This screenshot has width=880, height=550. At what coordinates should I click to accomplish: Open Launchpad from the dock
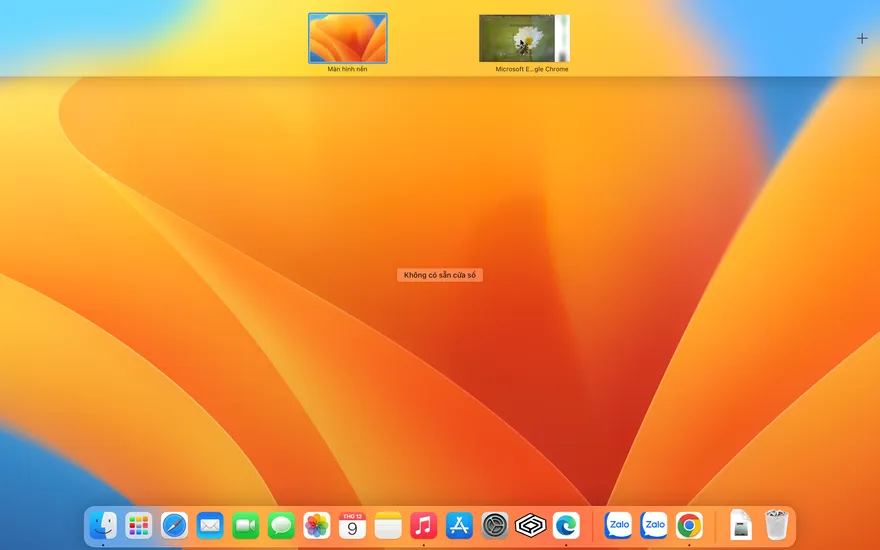pyautogui.click(x=139, y=526)
